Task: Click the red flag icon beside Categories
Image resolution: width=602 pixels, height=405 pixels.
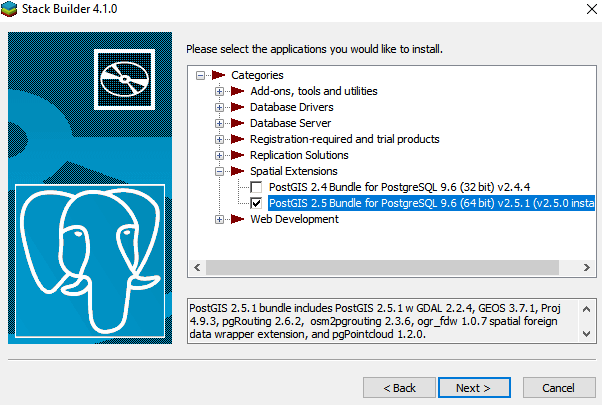Action: 218,75
